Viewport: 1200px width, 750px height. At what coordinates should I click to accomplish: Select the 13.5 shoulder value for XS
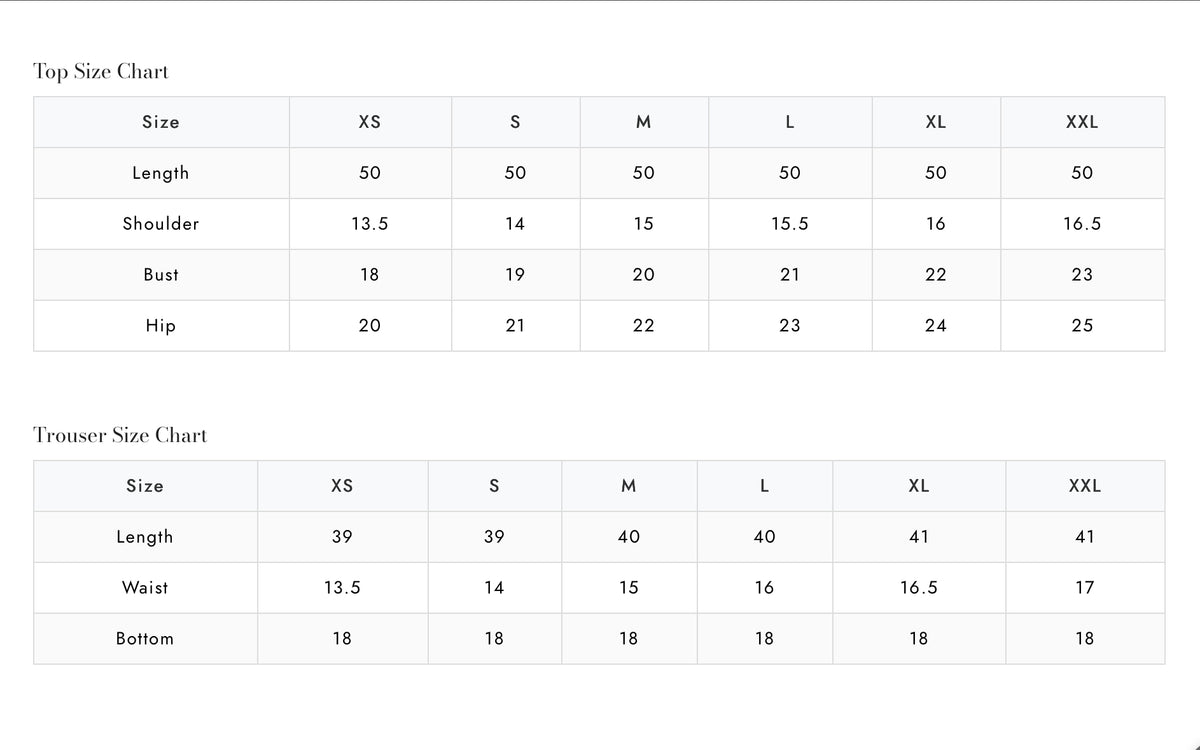(x=370, y=224)
